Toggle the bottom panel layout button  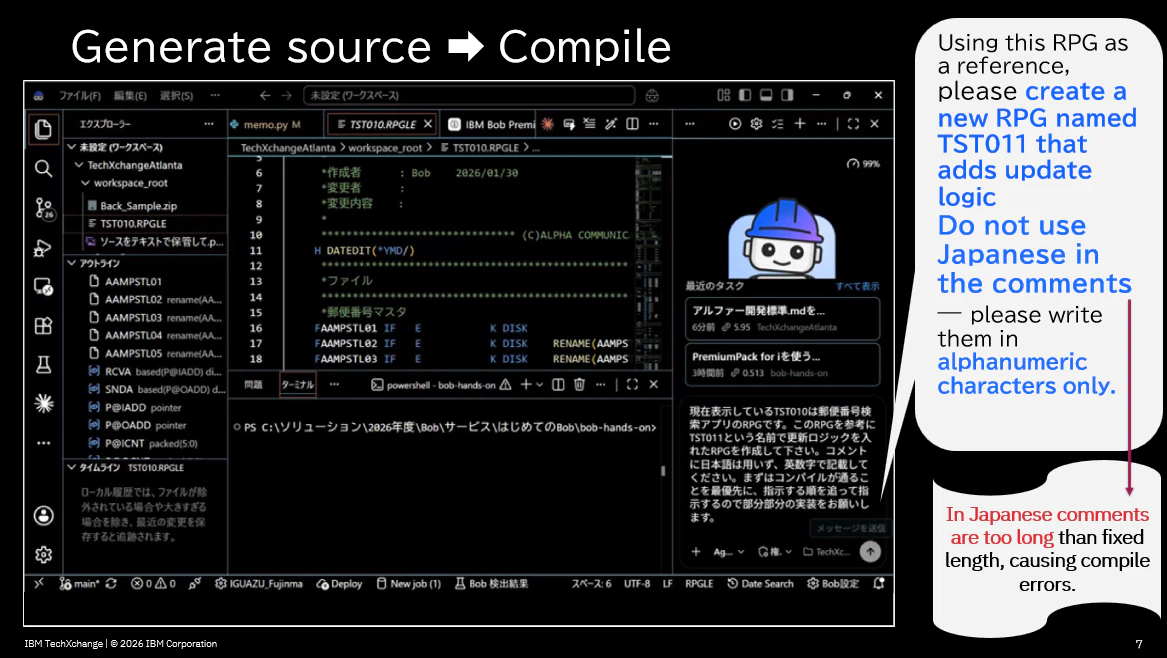point(766,95)
